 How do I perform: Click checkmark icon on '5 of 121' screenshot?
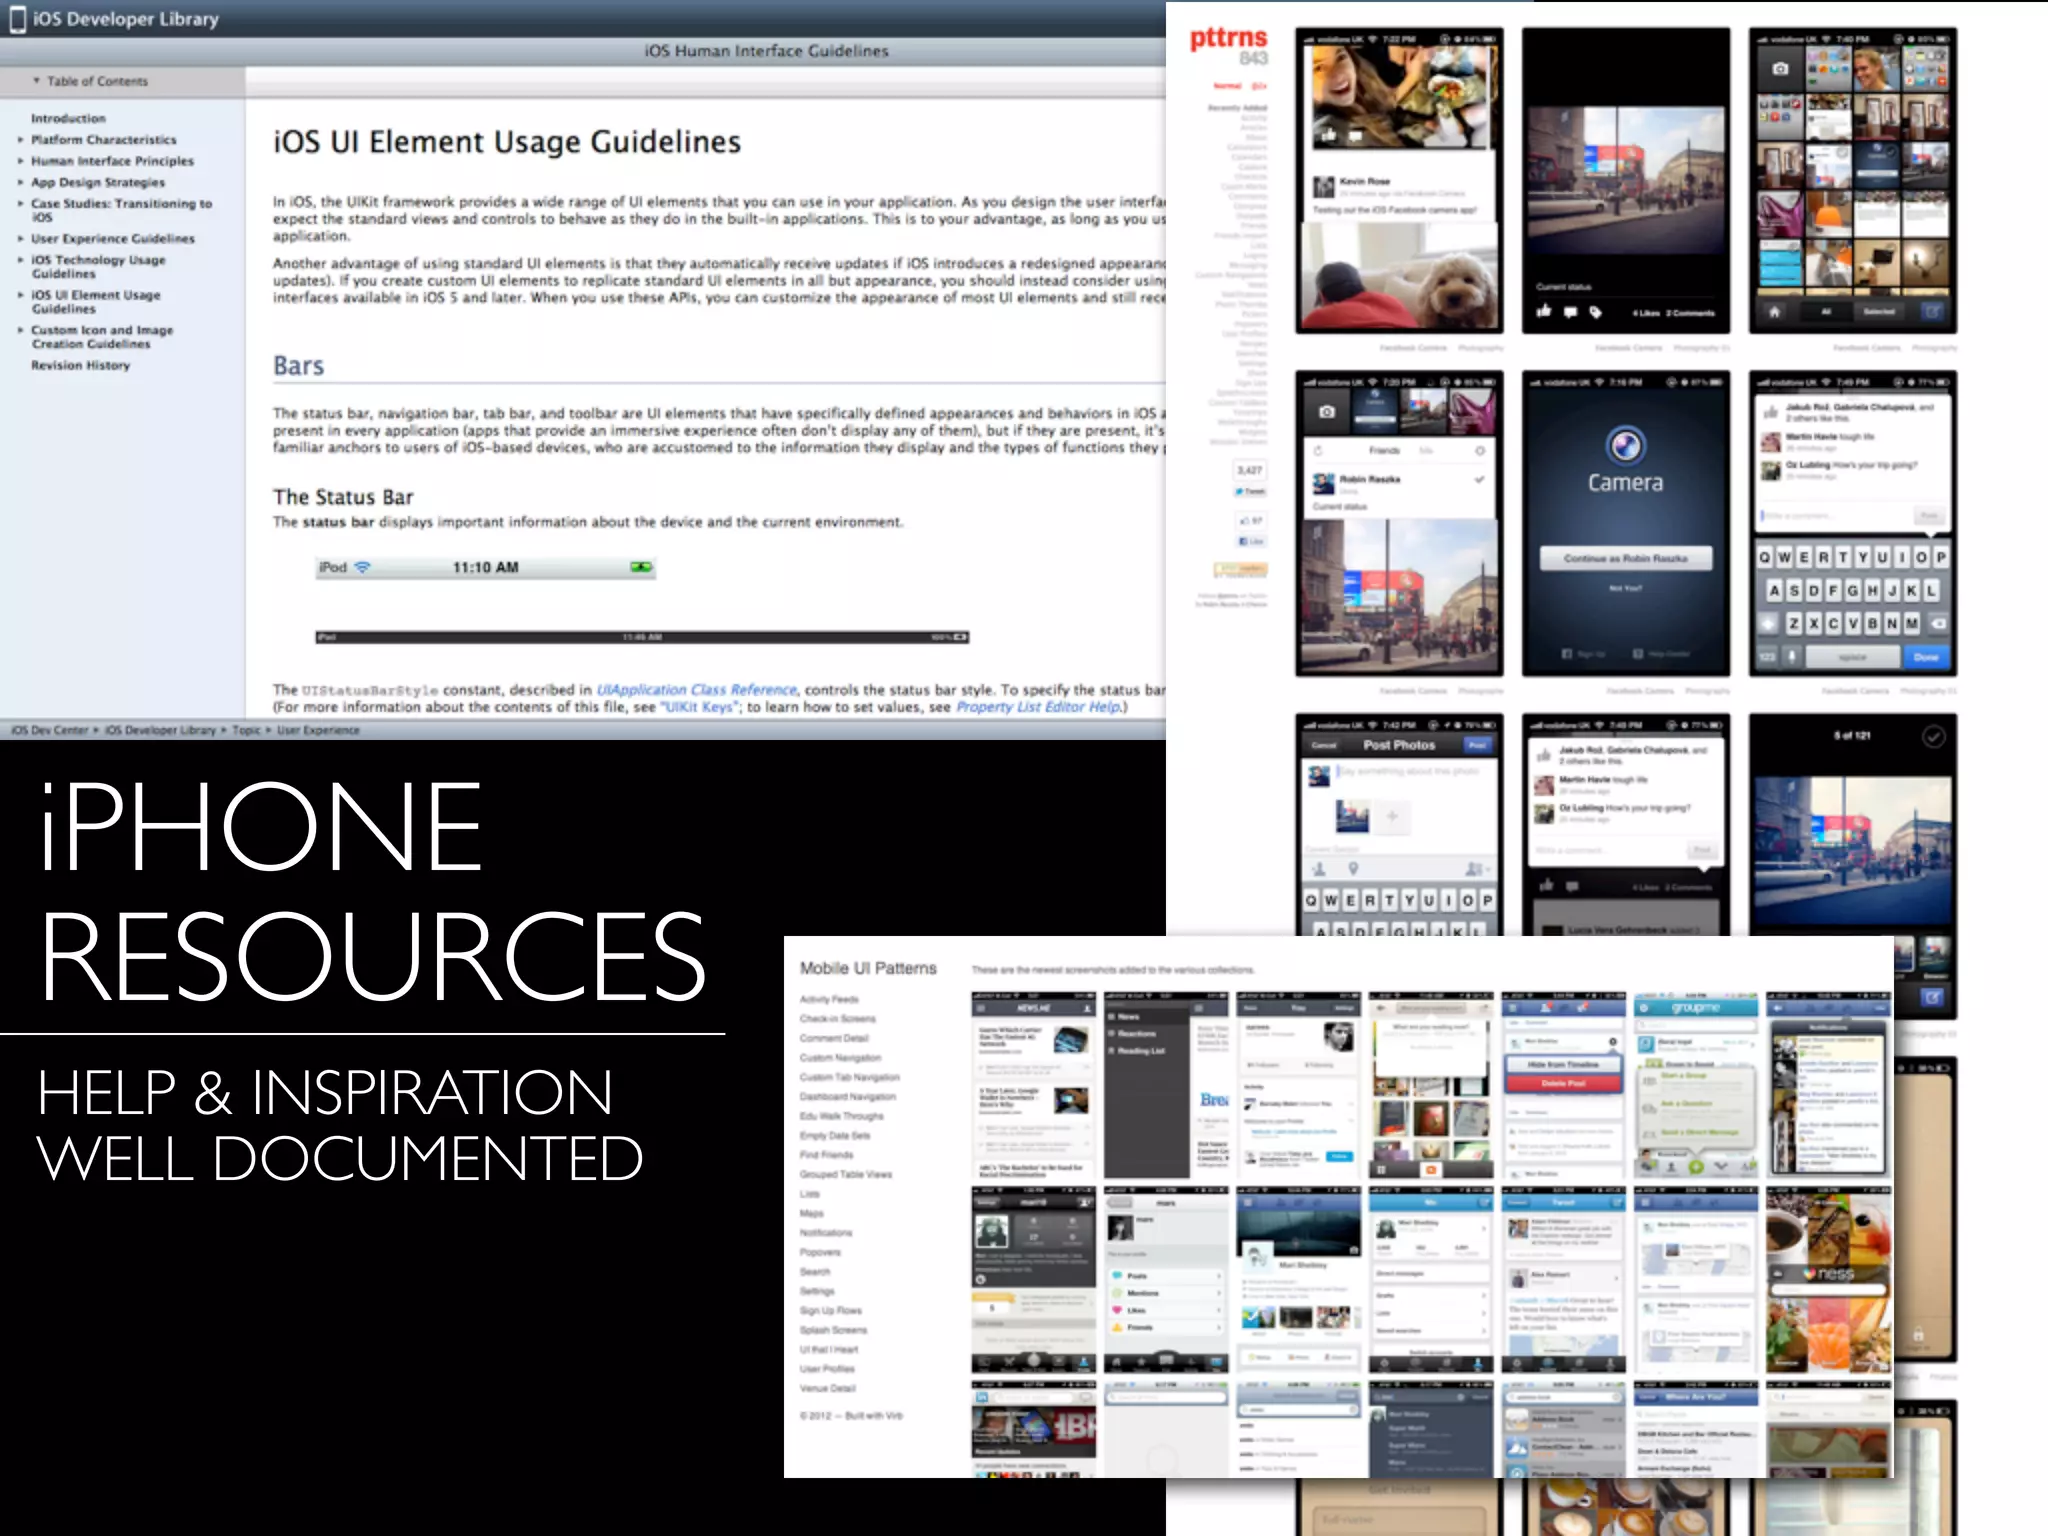point(1934,737)
